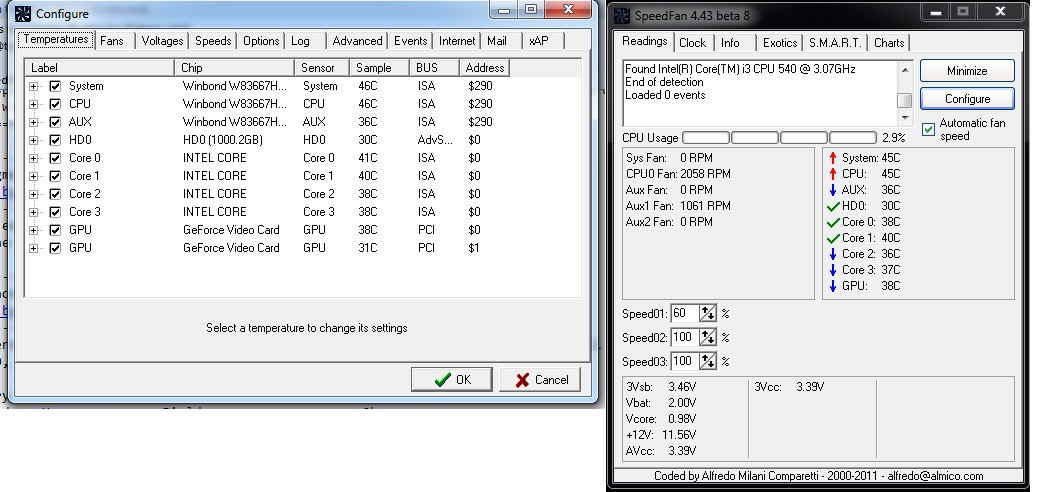Uncheck the Core 2 checkbox

(x=56, y=194)
